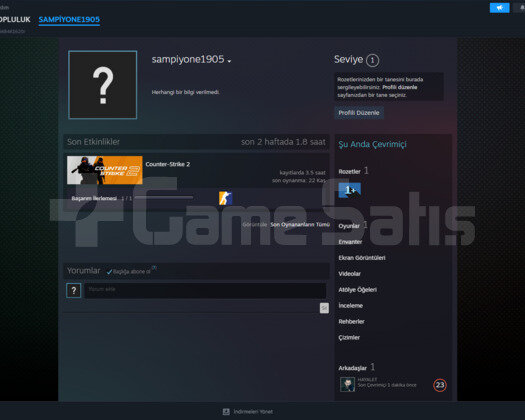Click the 'Yorum ekle' comment input field
Image resolution: width=525 pixels, height=420 pixels.
(x=205, y=291)
